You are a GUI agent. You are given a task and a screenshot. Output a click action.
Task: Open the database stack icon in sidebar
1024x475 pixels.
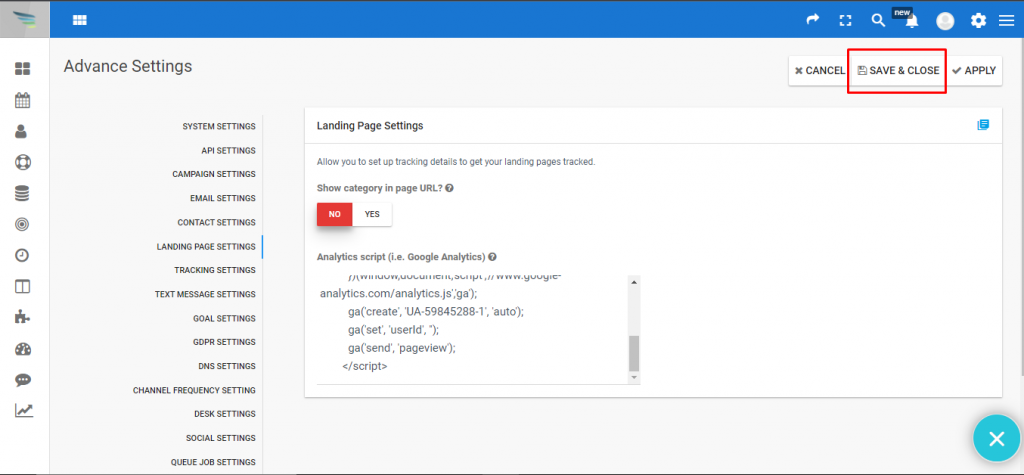tap(22, 193)
